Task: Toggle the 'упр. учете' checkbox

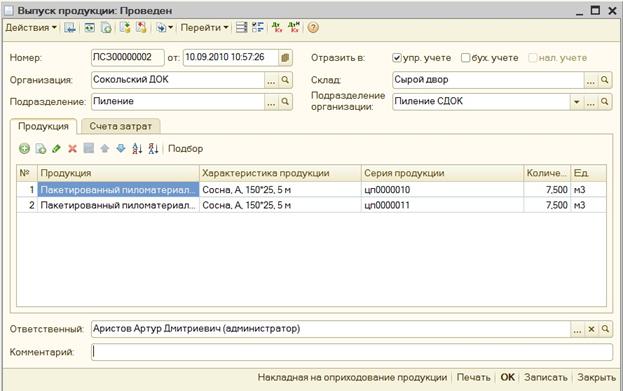Action: coord(397,58)
